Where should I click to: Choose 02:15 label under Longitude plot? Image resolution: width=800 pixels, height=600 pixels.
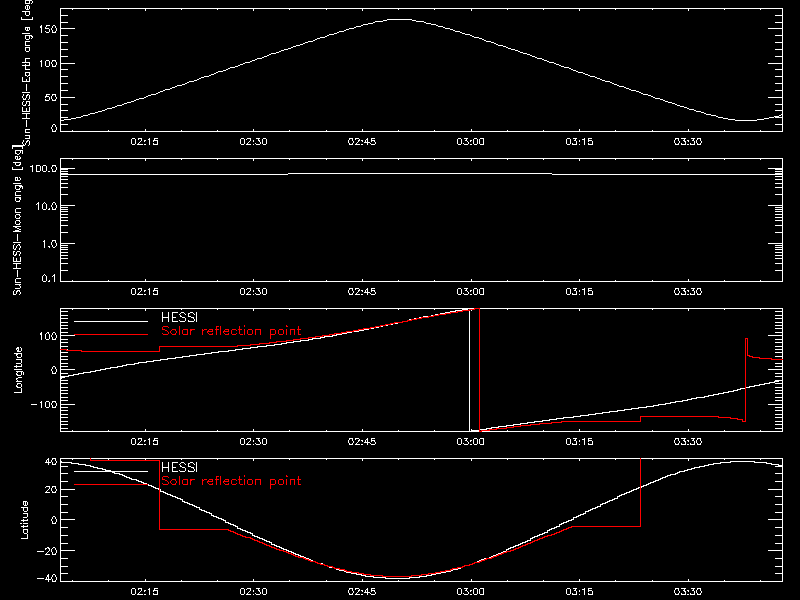point(144,441)
